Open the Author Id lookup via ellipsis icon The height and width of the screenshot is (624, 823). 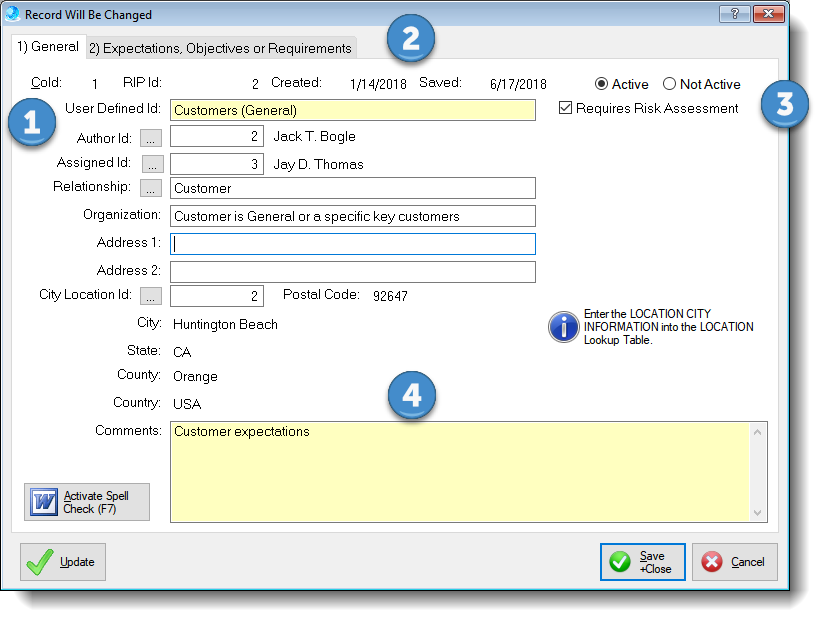coord(151,136)
